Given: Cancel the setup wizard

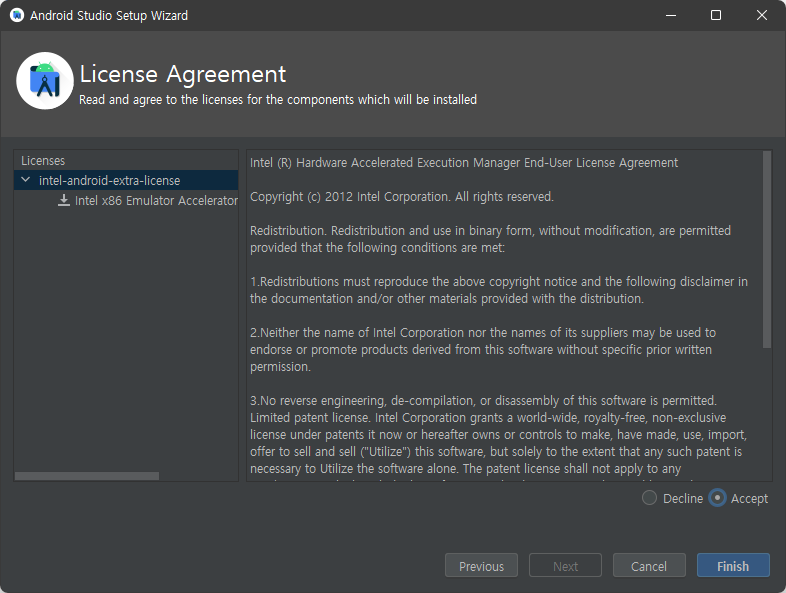Looking at the screenshot, I should point(649,565).
